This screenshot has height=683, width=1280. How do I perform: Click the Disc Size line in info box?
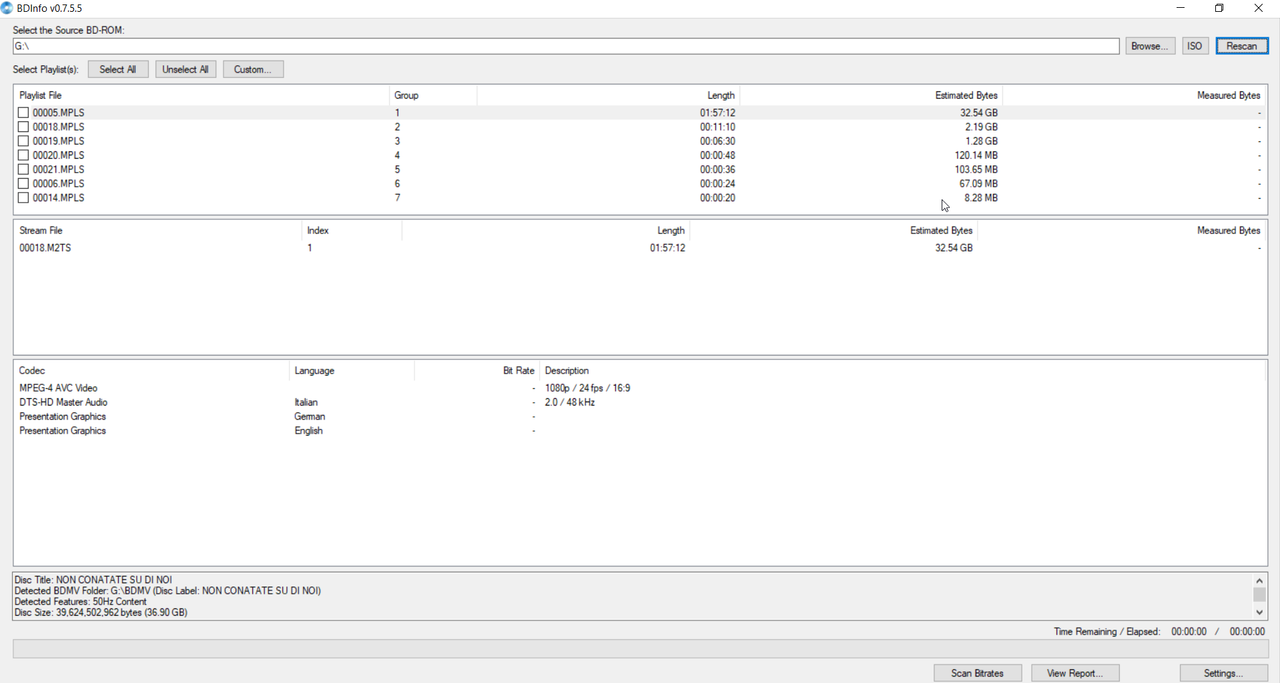click(101, 612)
